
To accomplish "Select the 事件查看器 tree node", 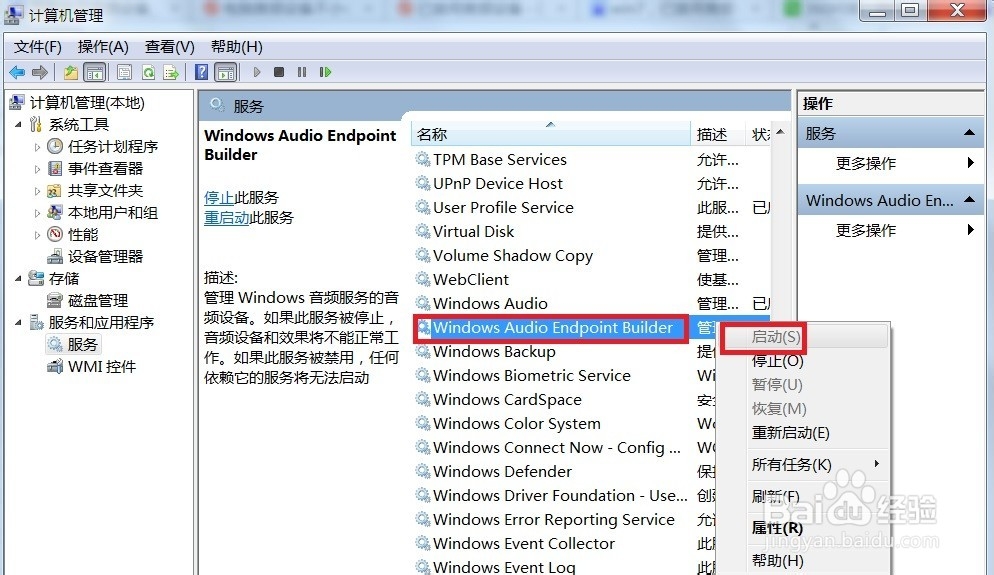I will tap(105, 169).
